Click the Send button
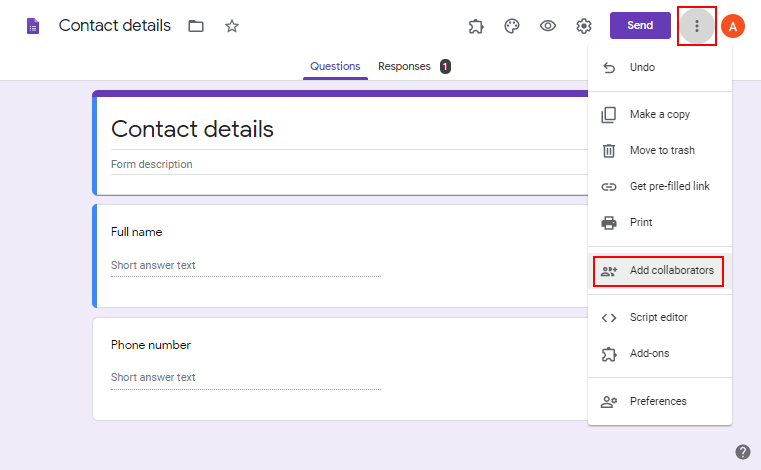761x470 pixels. click(x=640, y=25)
